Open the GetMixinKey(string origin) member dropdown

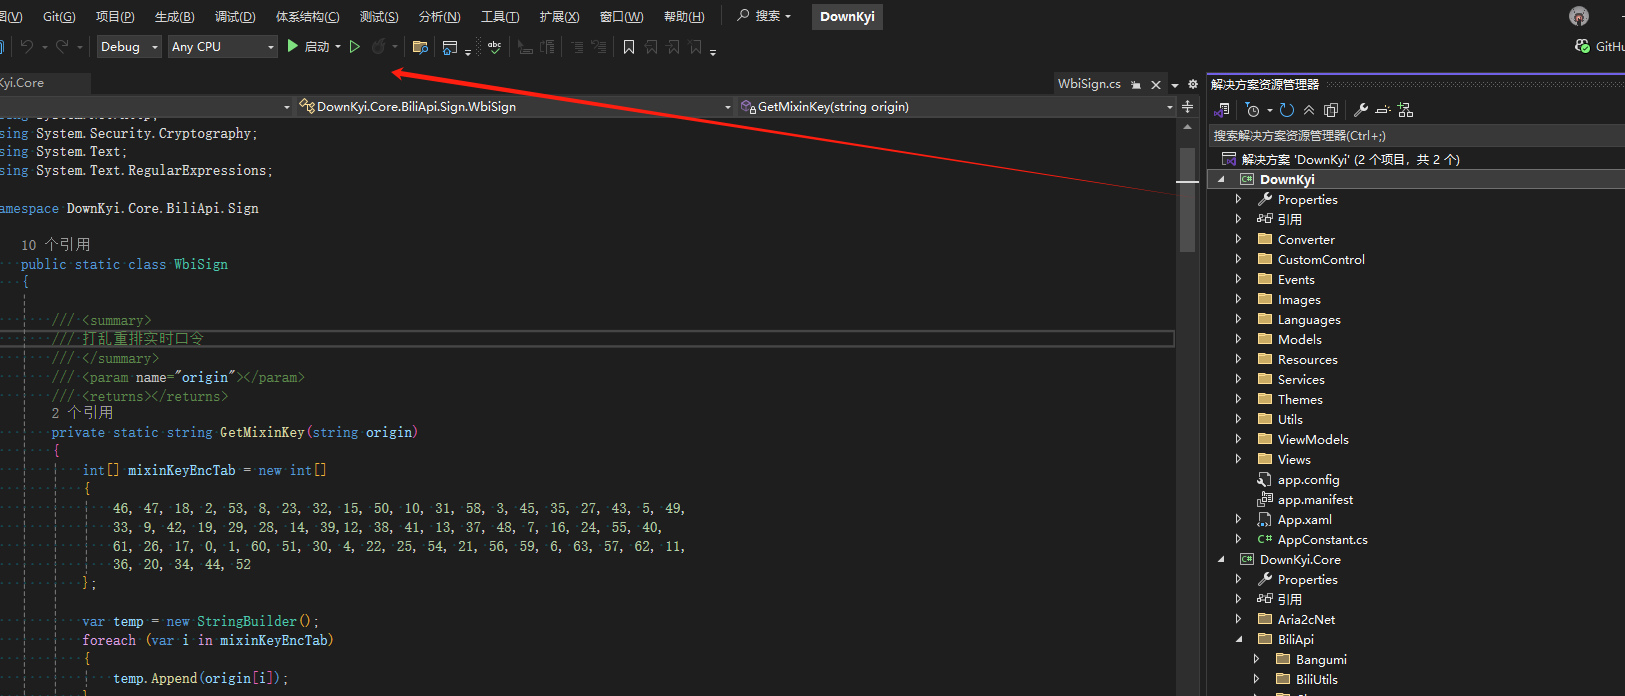(x=956, y=107)
